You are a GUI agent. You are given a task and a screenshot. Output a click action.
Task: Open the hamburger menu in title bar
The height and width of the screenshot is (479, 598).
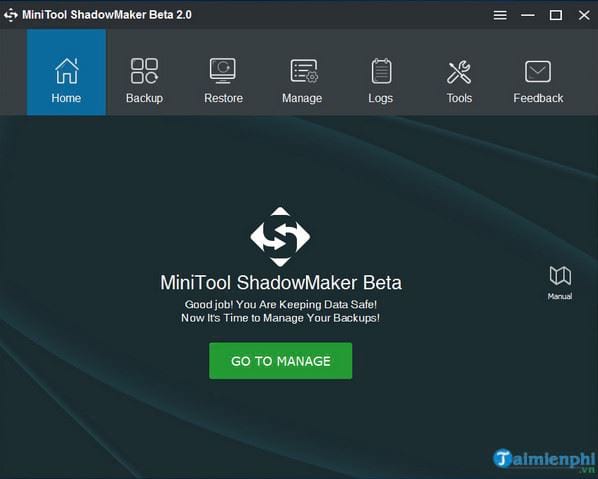click(500, 15)
